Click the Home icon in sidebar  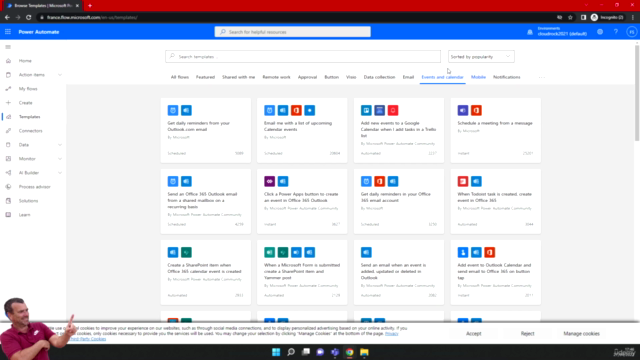pyautogui.click(x=8, y=61)
